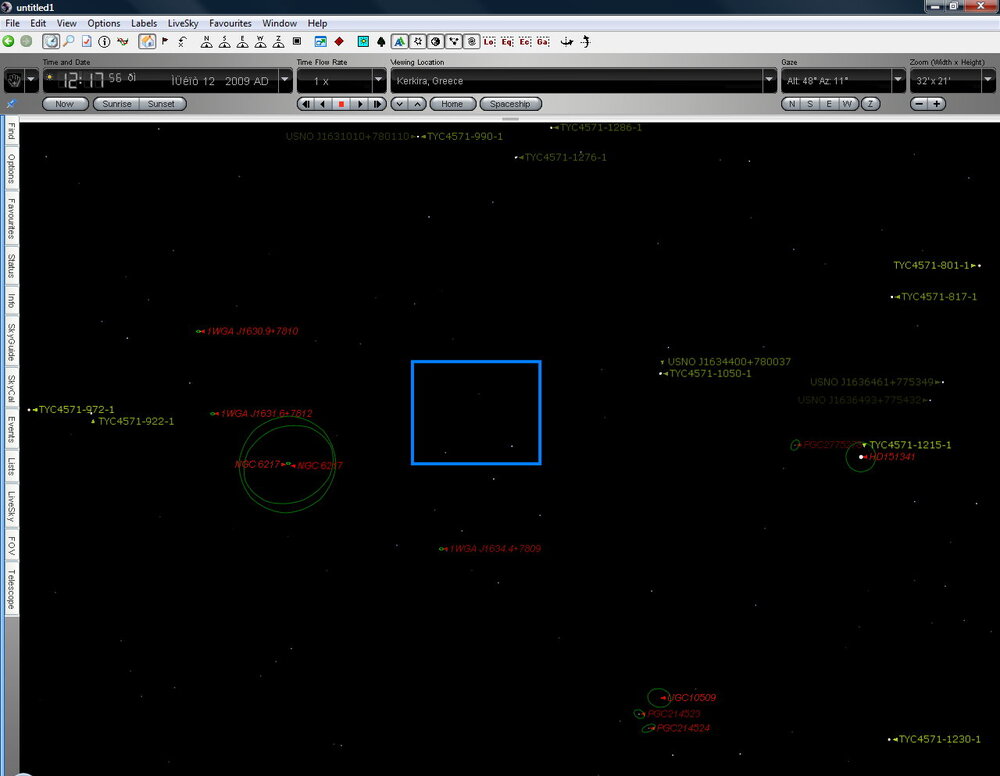Click the NGC 6217 galaxy label
Image resolution: width=1000 pixels, height=776 pixels.
click(x=256, y=465)
